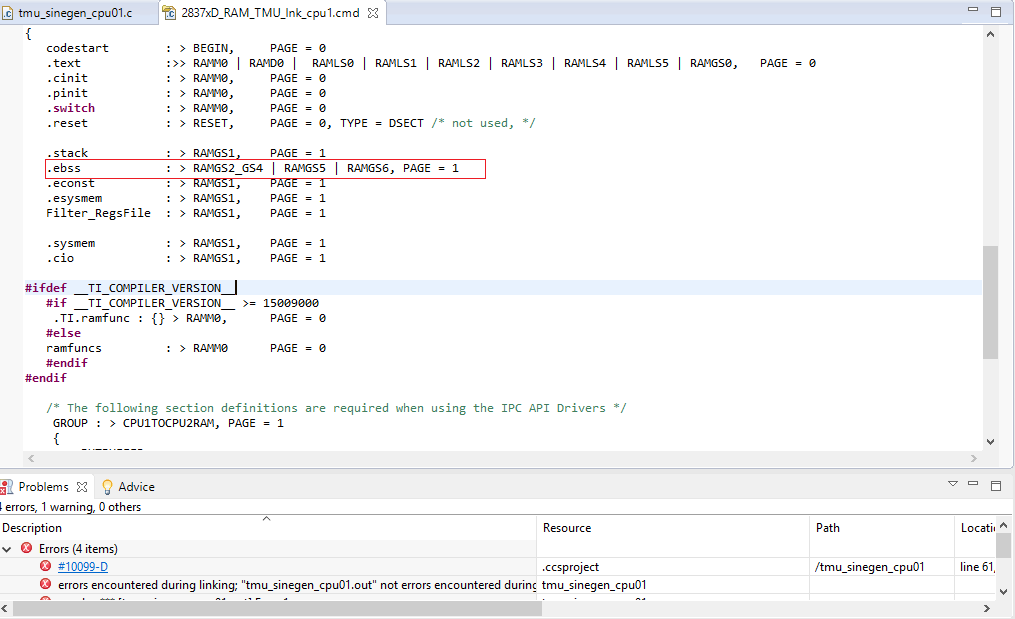This screenshot has width=1015, height=619.
Task: Click the .reset DSECT line
Action: pos(291,124)
